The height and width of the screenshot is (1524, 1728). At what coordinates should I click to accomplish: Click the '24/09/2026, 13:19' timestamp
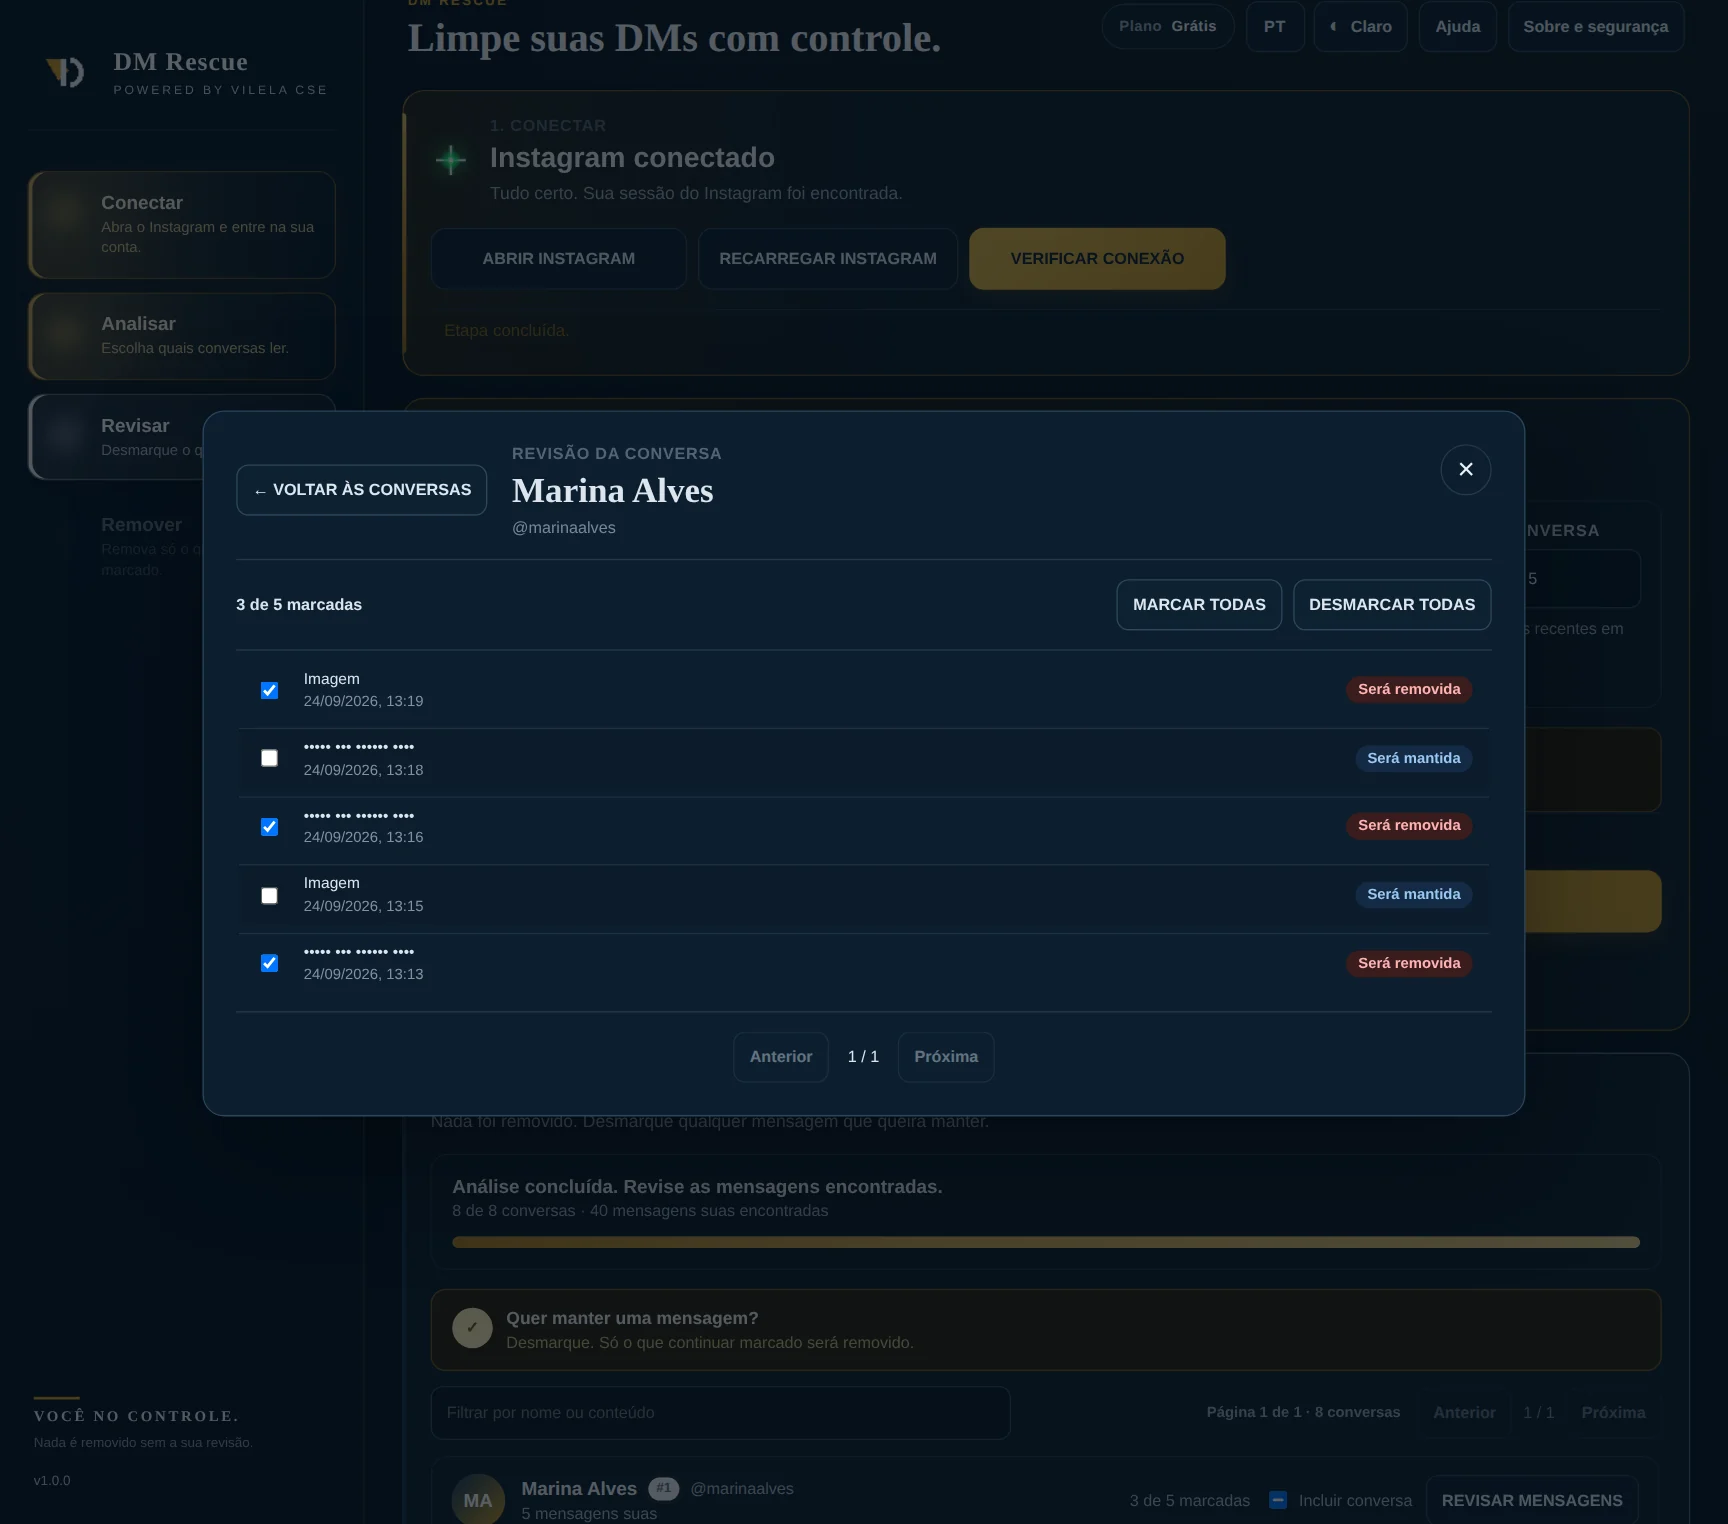click(x=363, y=702)
